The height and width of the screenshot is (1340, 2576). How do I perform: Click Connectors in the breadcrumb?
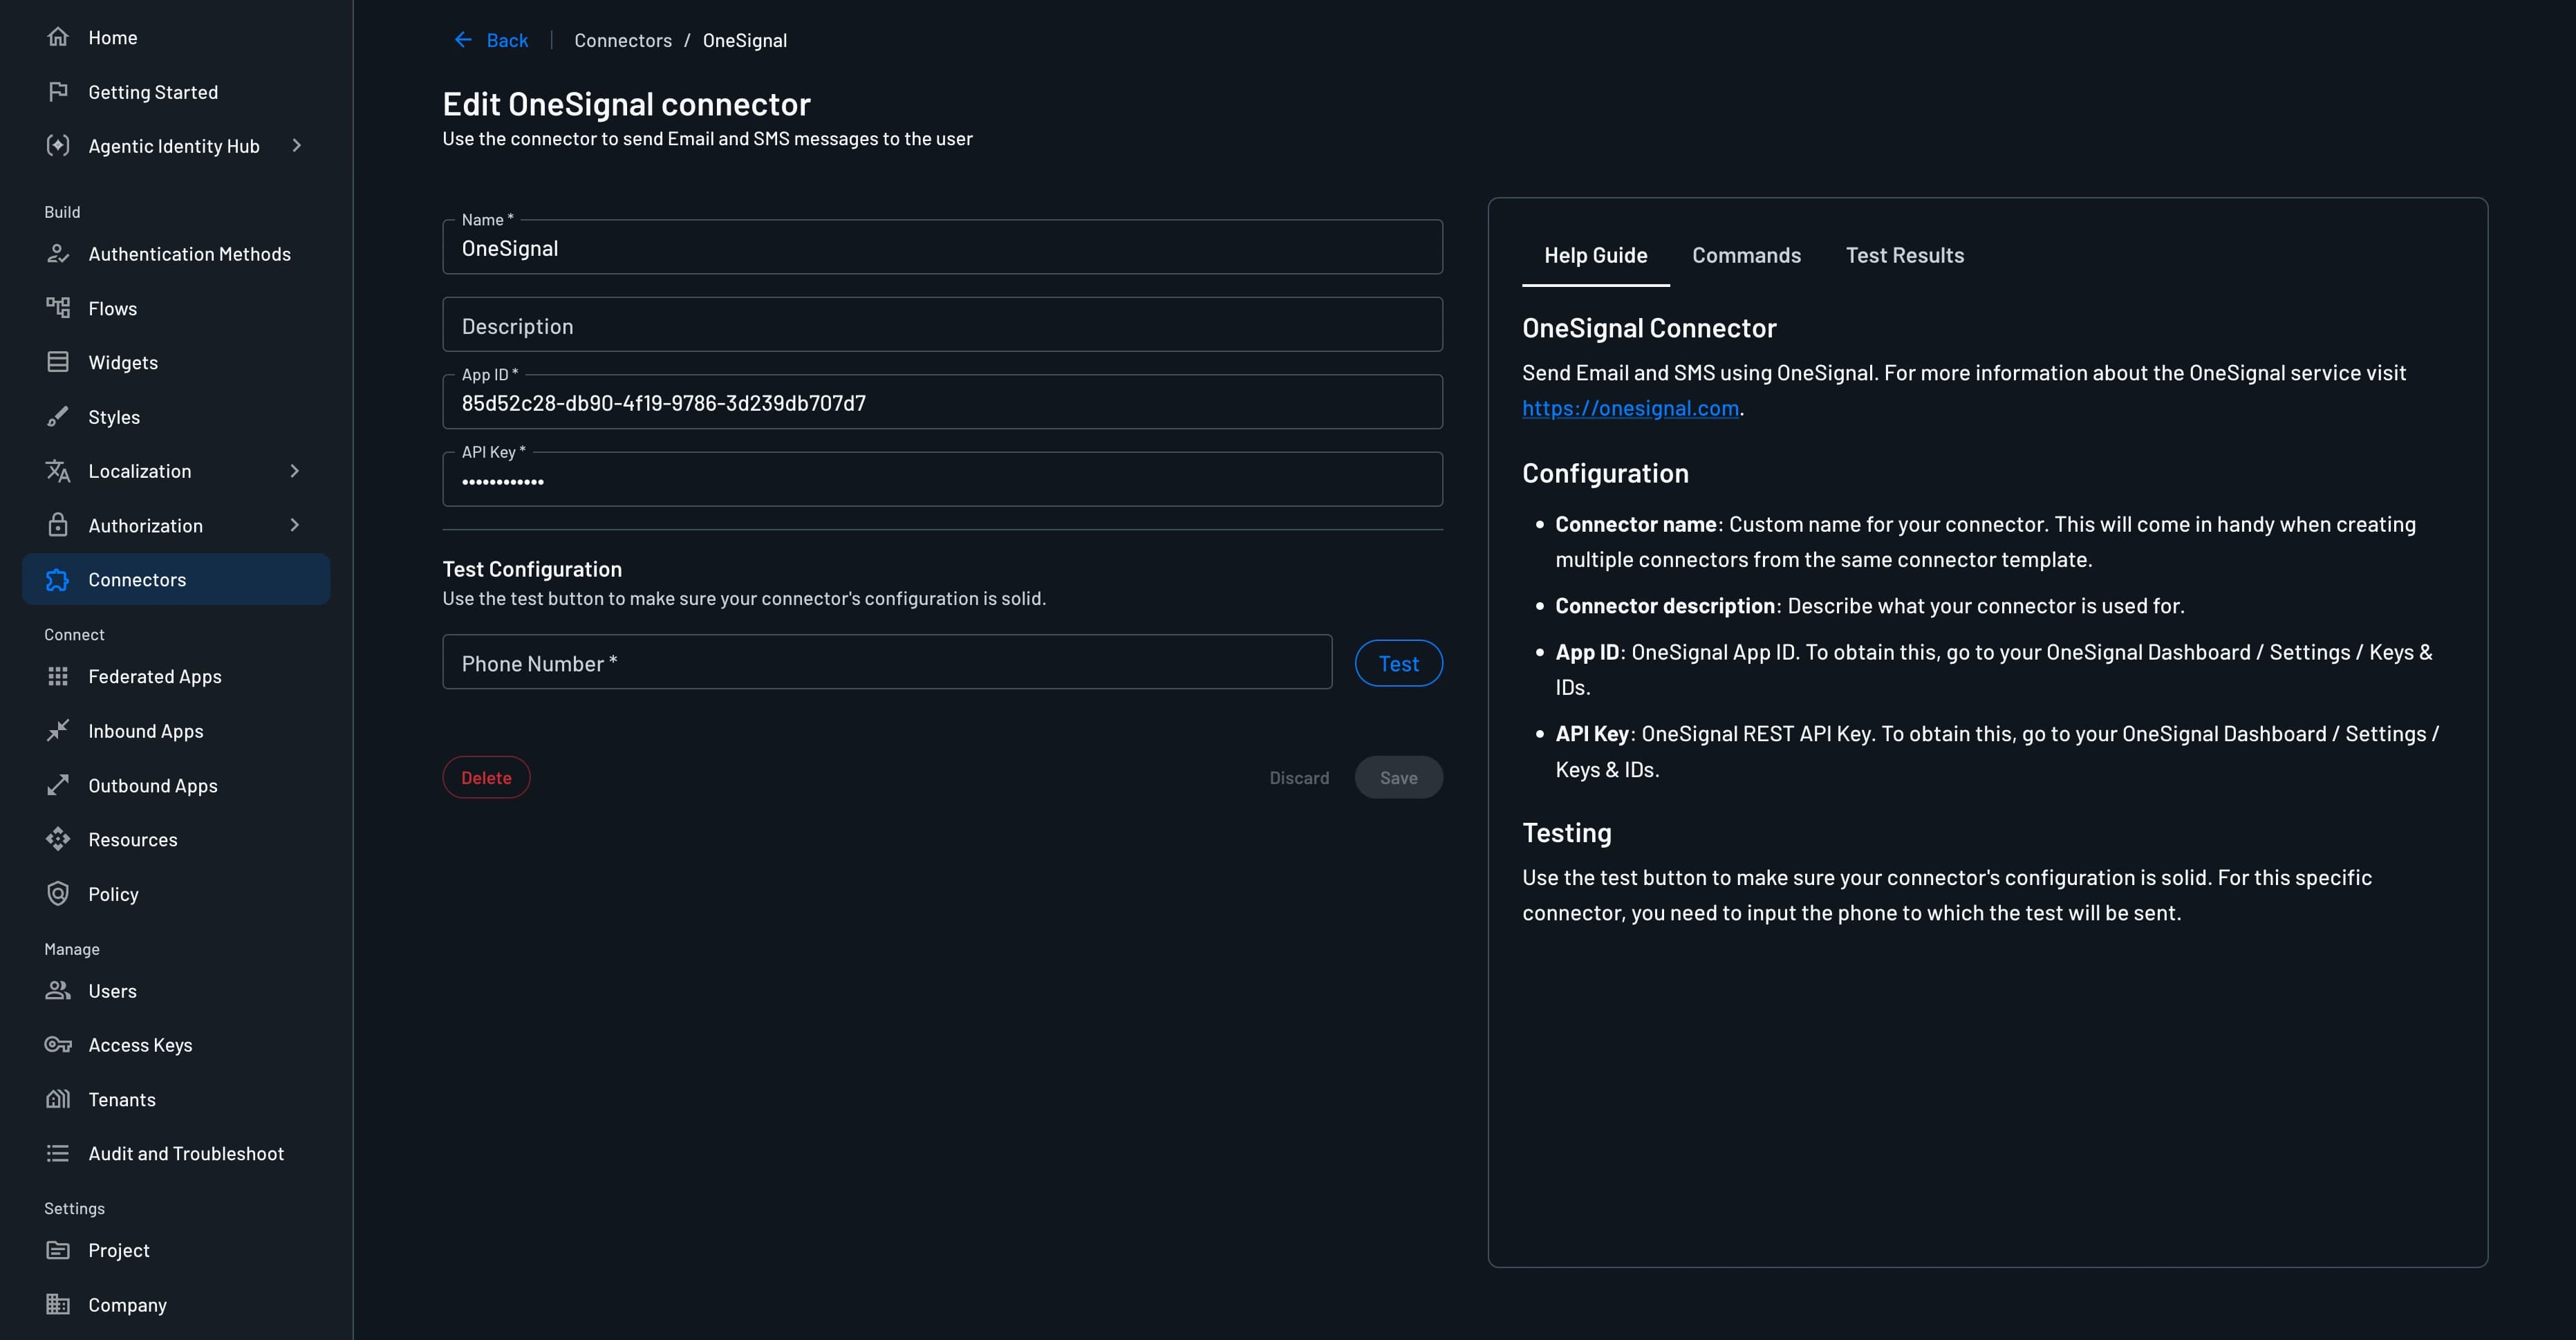click(x=623, y=40)
